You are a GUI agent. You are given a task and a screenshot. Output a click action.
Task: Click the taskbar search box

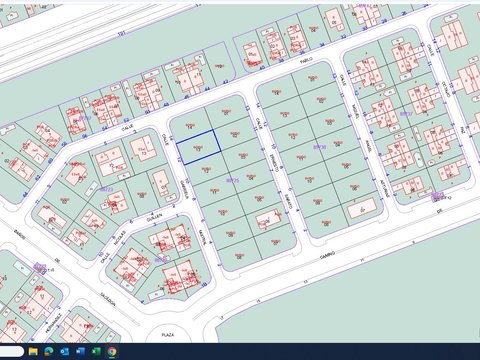pos(12,351)
